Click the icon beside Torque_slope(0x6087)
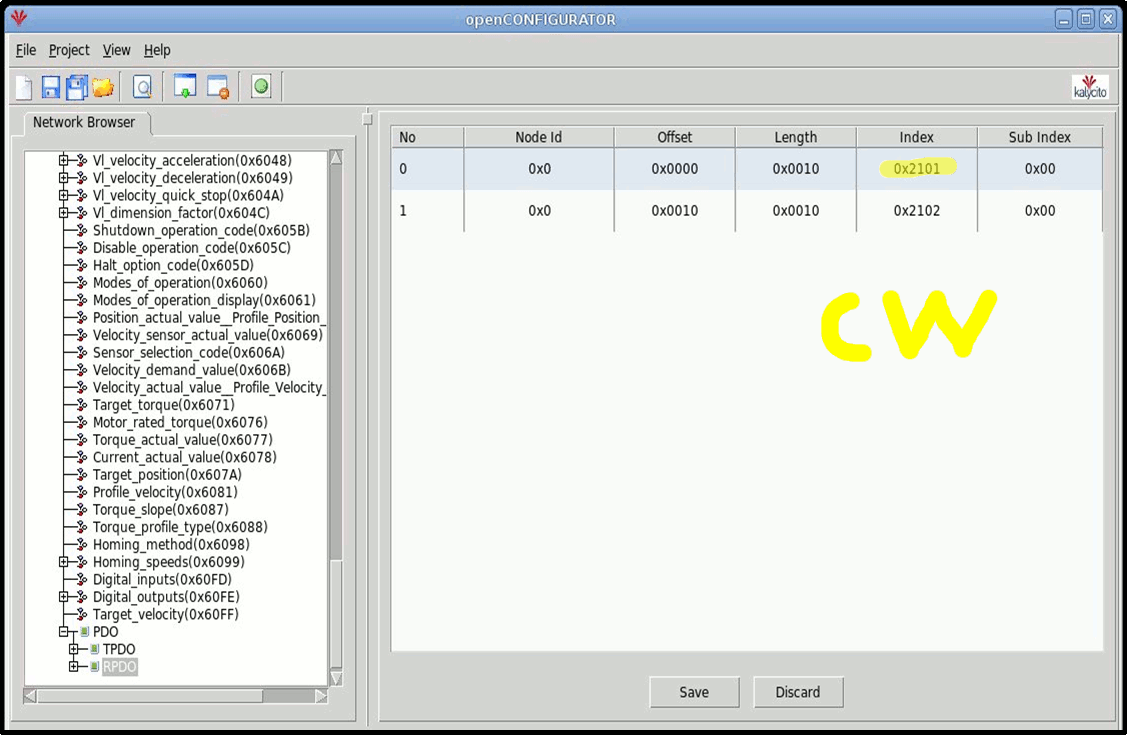This screenshot has height=735, width=1127. (81, 509)
